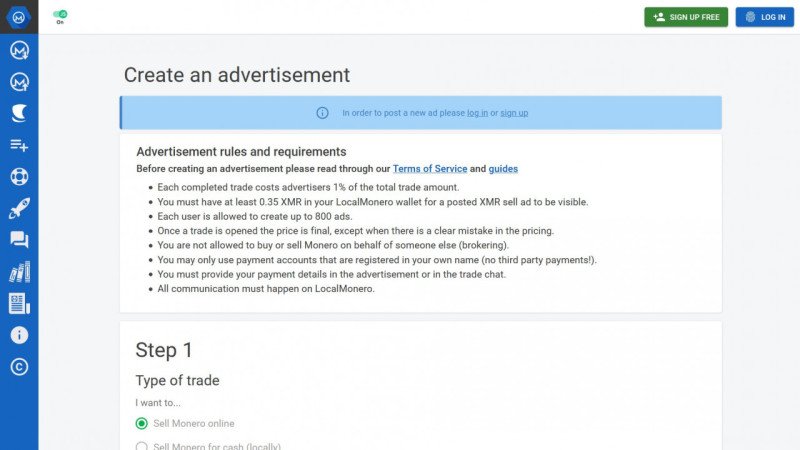800x450 pixels.
Task: Select the Sell Monero online radio button
Action: tap(141, 423)
